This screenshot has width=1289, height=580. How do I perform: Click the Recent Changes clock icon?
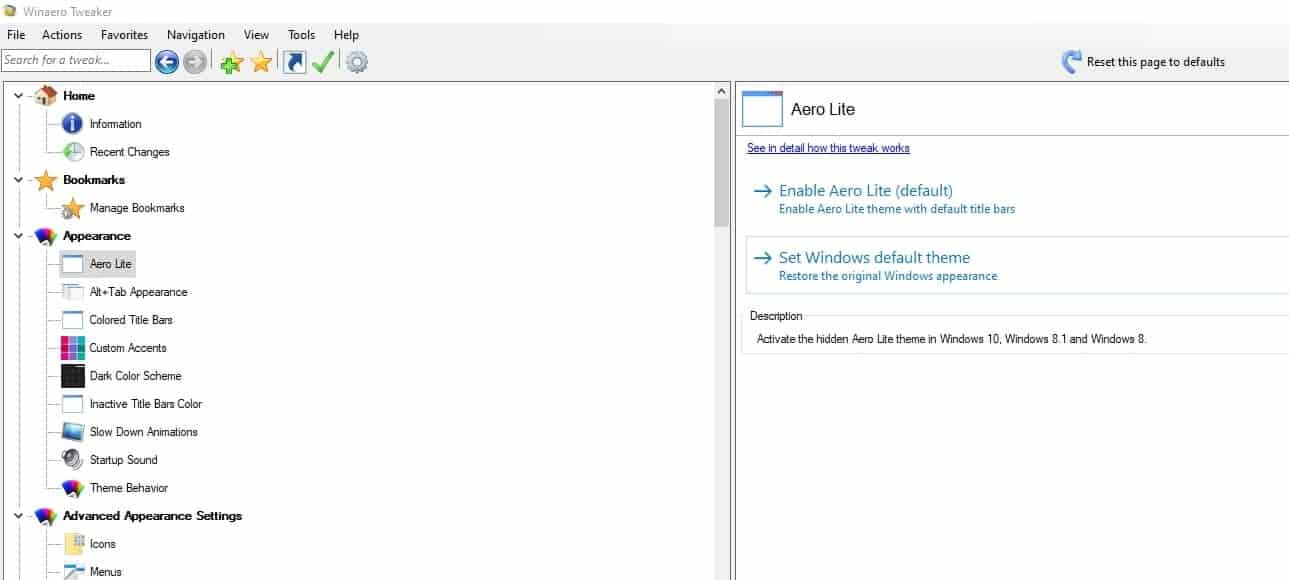[72, 152]
